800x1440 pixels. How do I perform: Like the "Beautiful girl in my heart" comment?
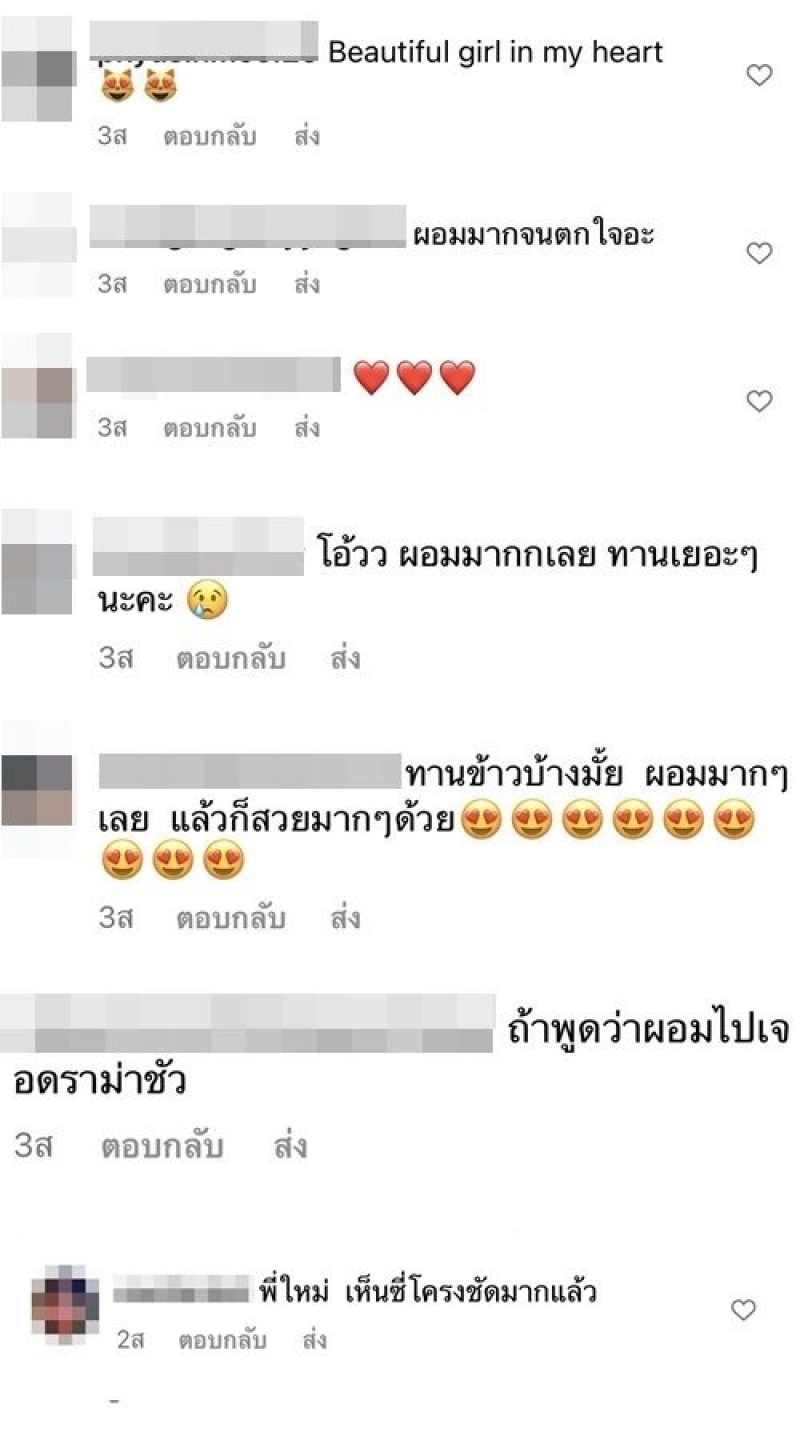(760, 75)
